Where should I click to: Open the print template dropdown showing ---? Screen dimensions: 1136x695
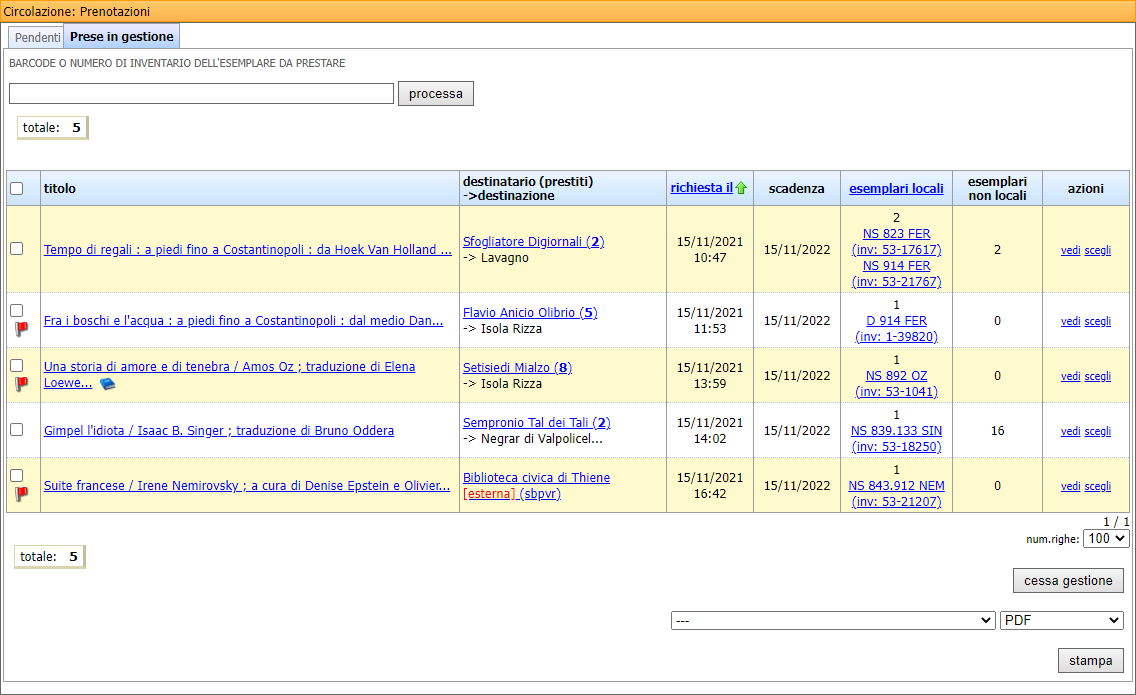click(x=832, y=620)
